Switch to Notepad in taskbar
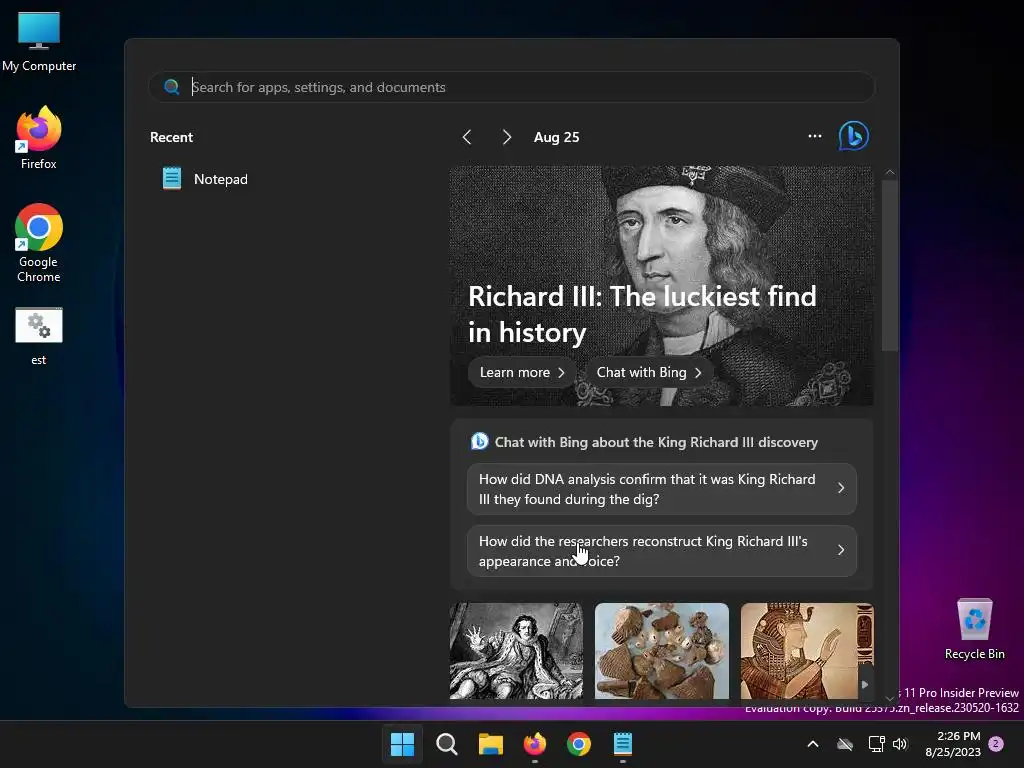This screenshot has width=1024, height=768. [623, 744]
